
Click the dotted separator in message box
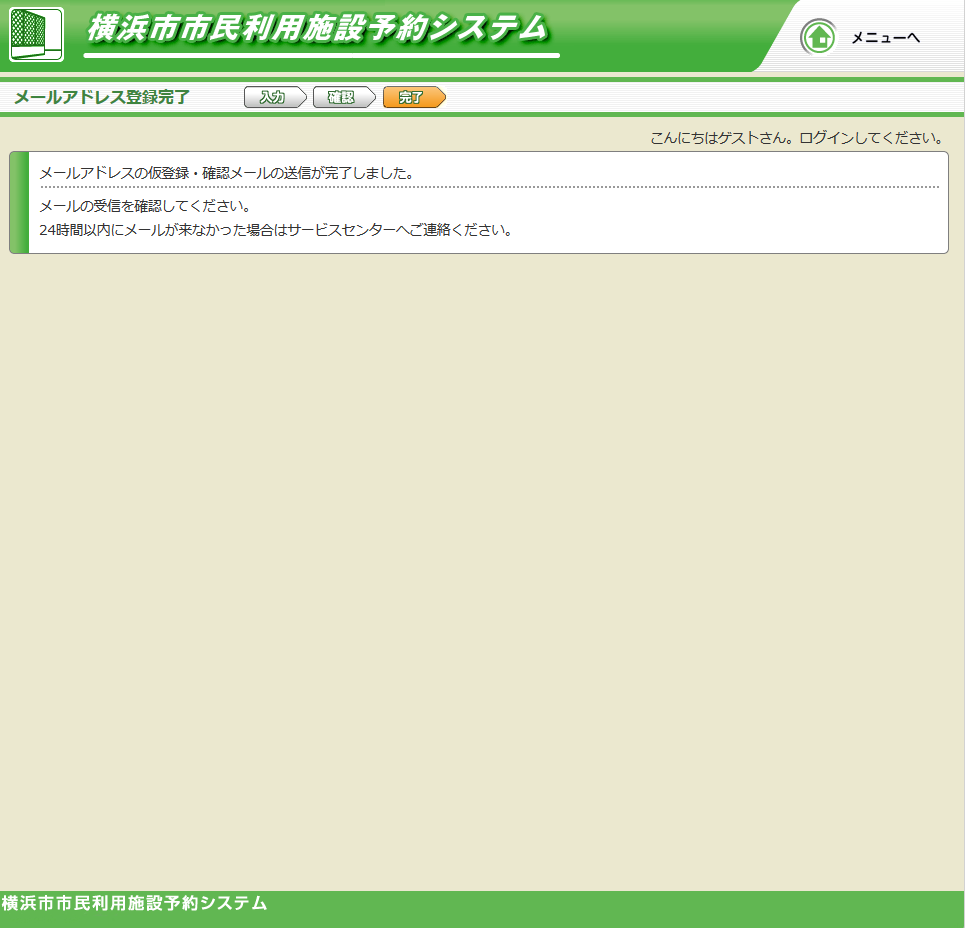[x=488, y=187]
